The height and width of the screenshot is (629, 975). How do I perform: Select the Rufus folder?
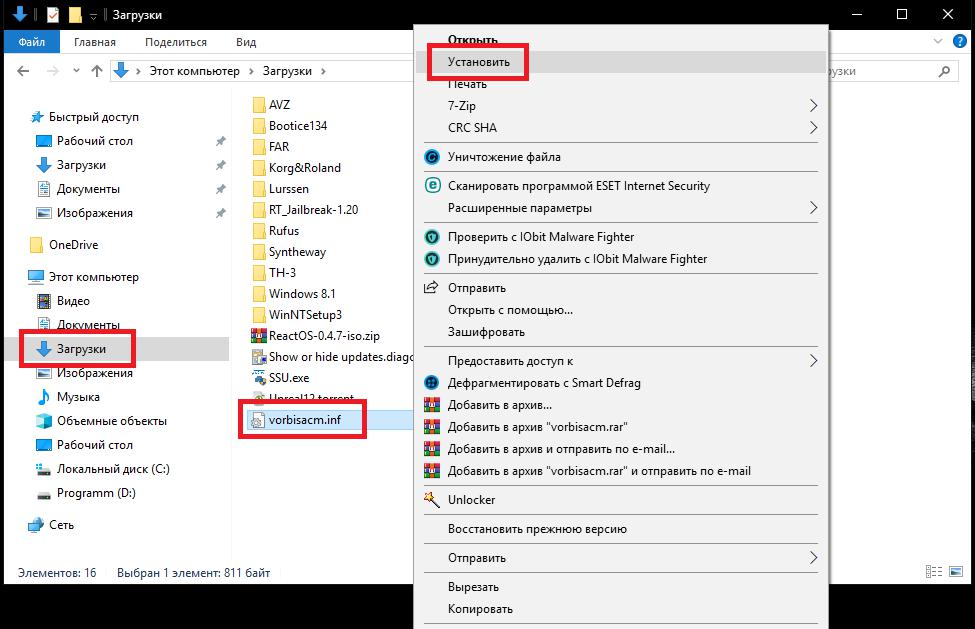[283, 231]
